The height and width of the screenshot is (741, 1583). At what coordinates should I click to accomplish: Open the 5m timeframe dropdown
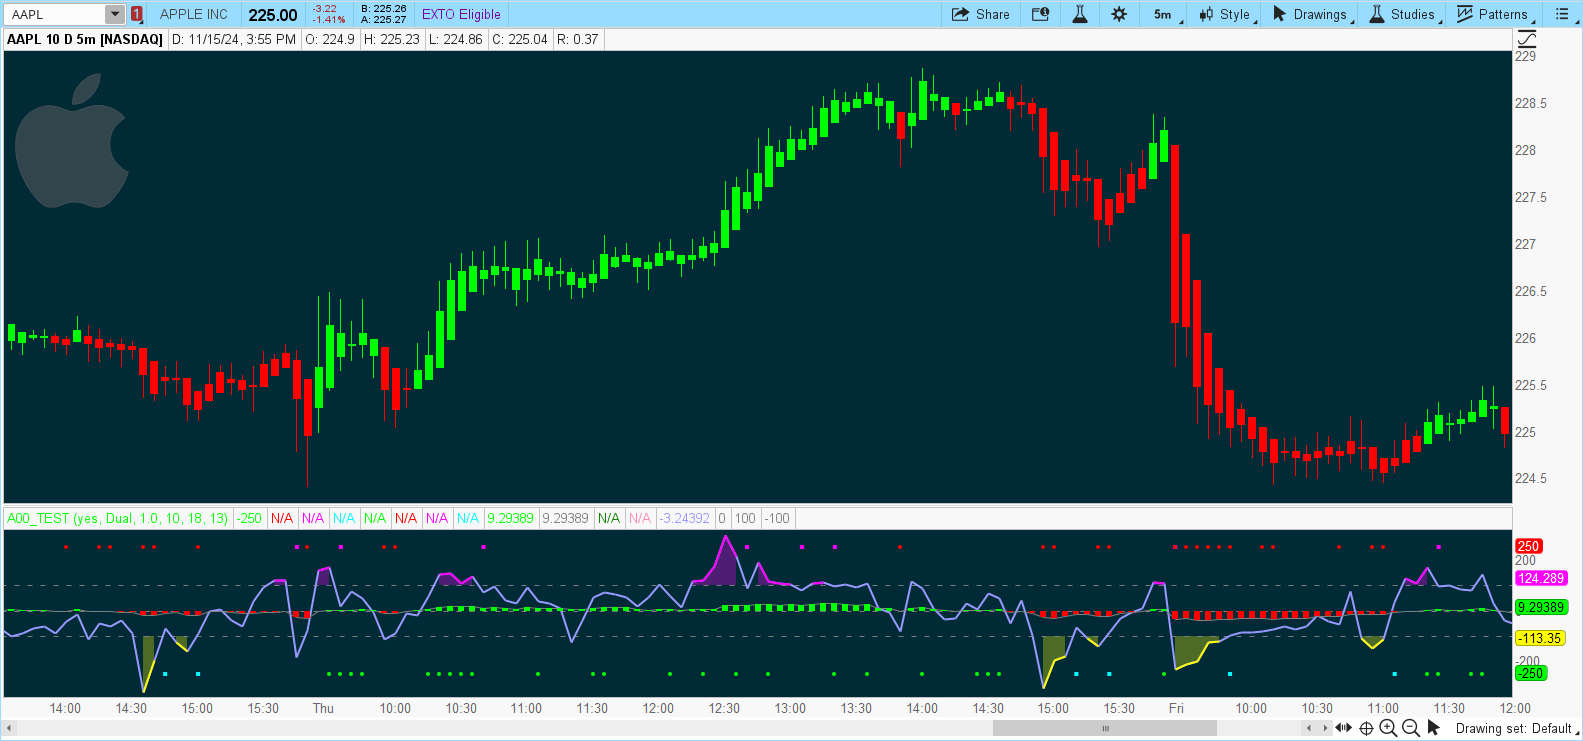(1166, 14)
